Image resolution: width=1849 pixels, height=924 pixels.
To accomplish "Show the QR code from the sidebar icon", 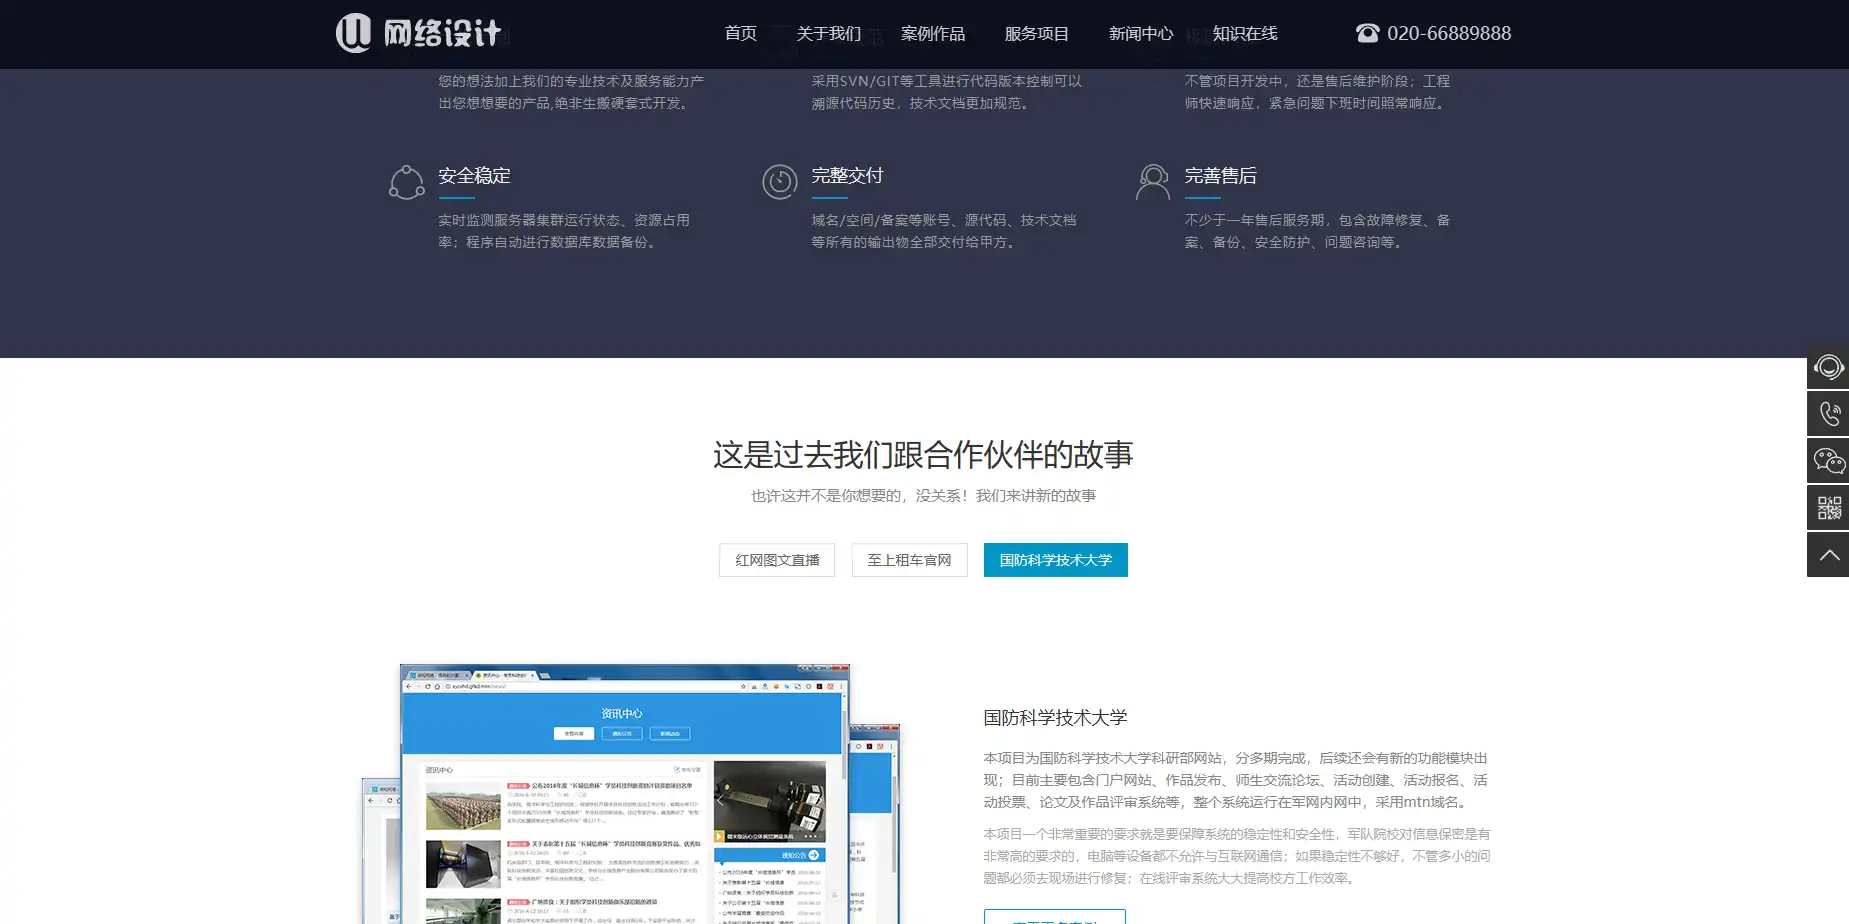I will click(x=1828, y=507).
